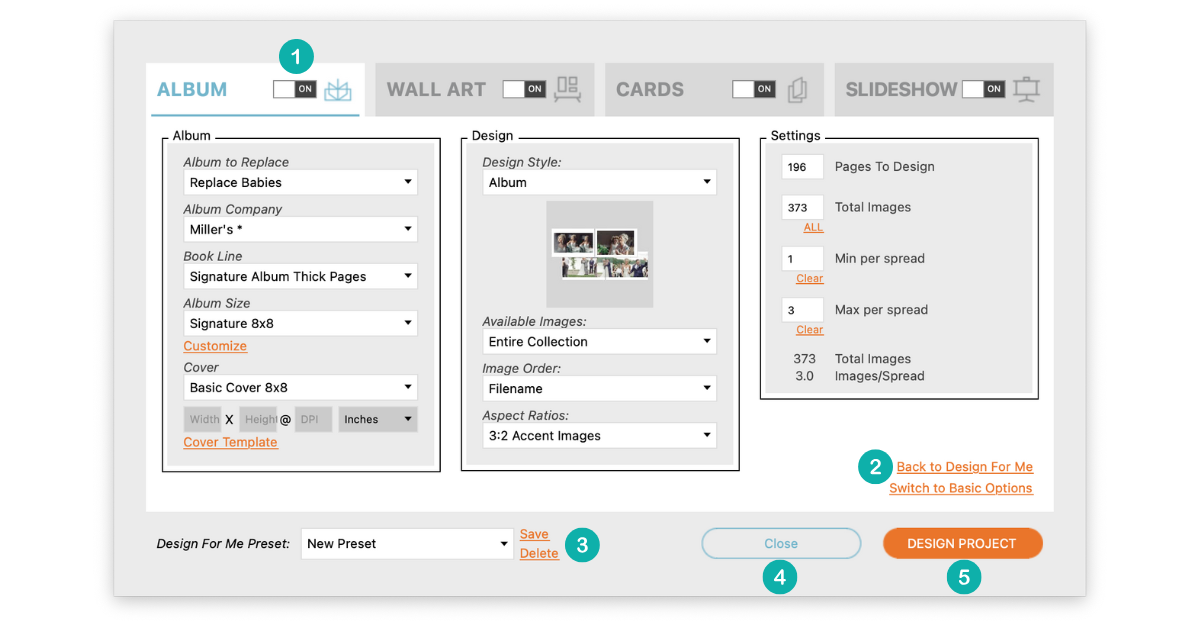Click the Min per spread field

pyautogui.click(x=803, y=258)
